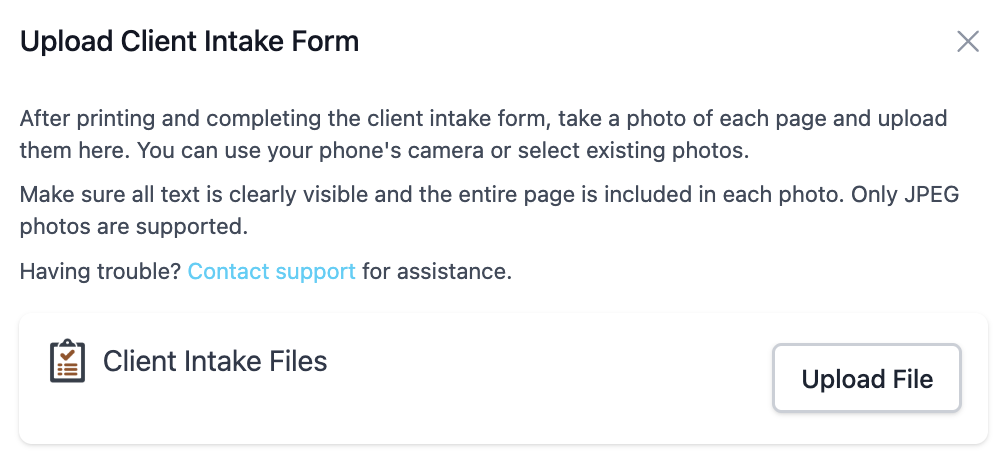This screenshot has width=1006, height=456.
Task: Click the word 'Files' in the card label
Action: pyautogui.click(x=298, y=361)
